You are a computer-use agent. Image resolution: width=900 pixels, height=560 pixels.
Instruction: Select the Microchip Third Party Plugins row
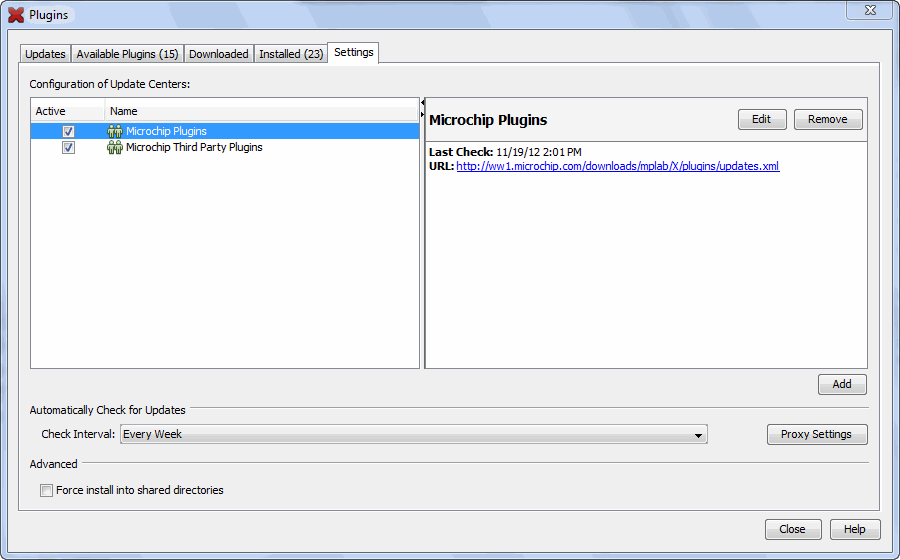click(x=225, y=147)
